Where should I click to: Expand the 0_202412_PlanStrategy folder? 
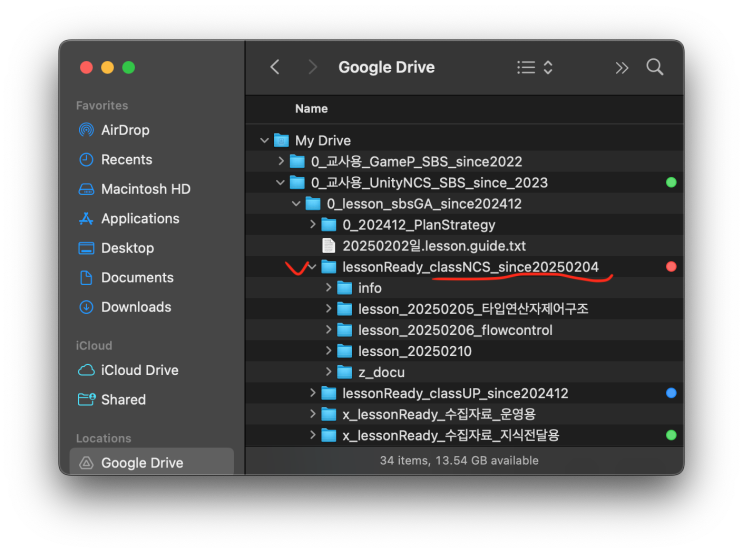(313, 224)
